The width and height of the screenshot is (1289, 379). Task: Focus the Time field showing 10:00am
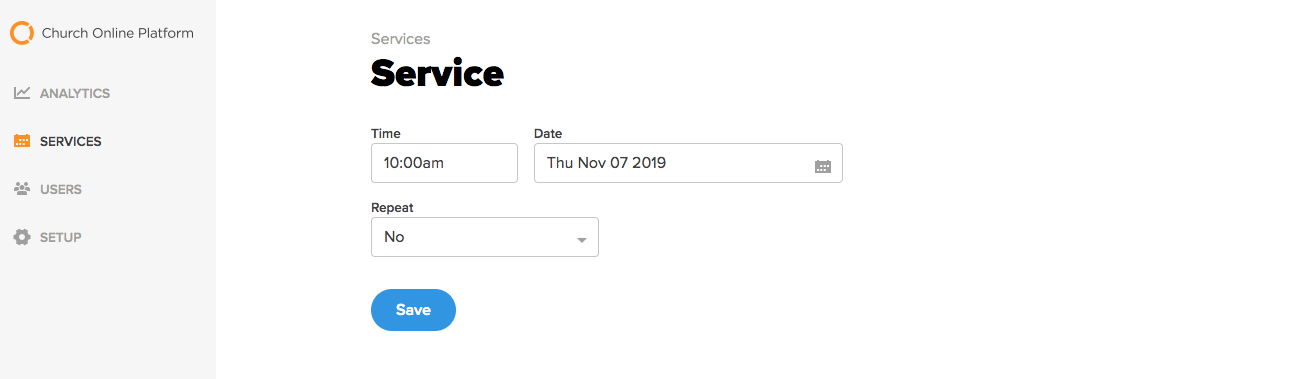coord(444,163)
